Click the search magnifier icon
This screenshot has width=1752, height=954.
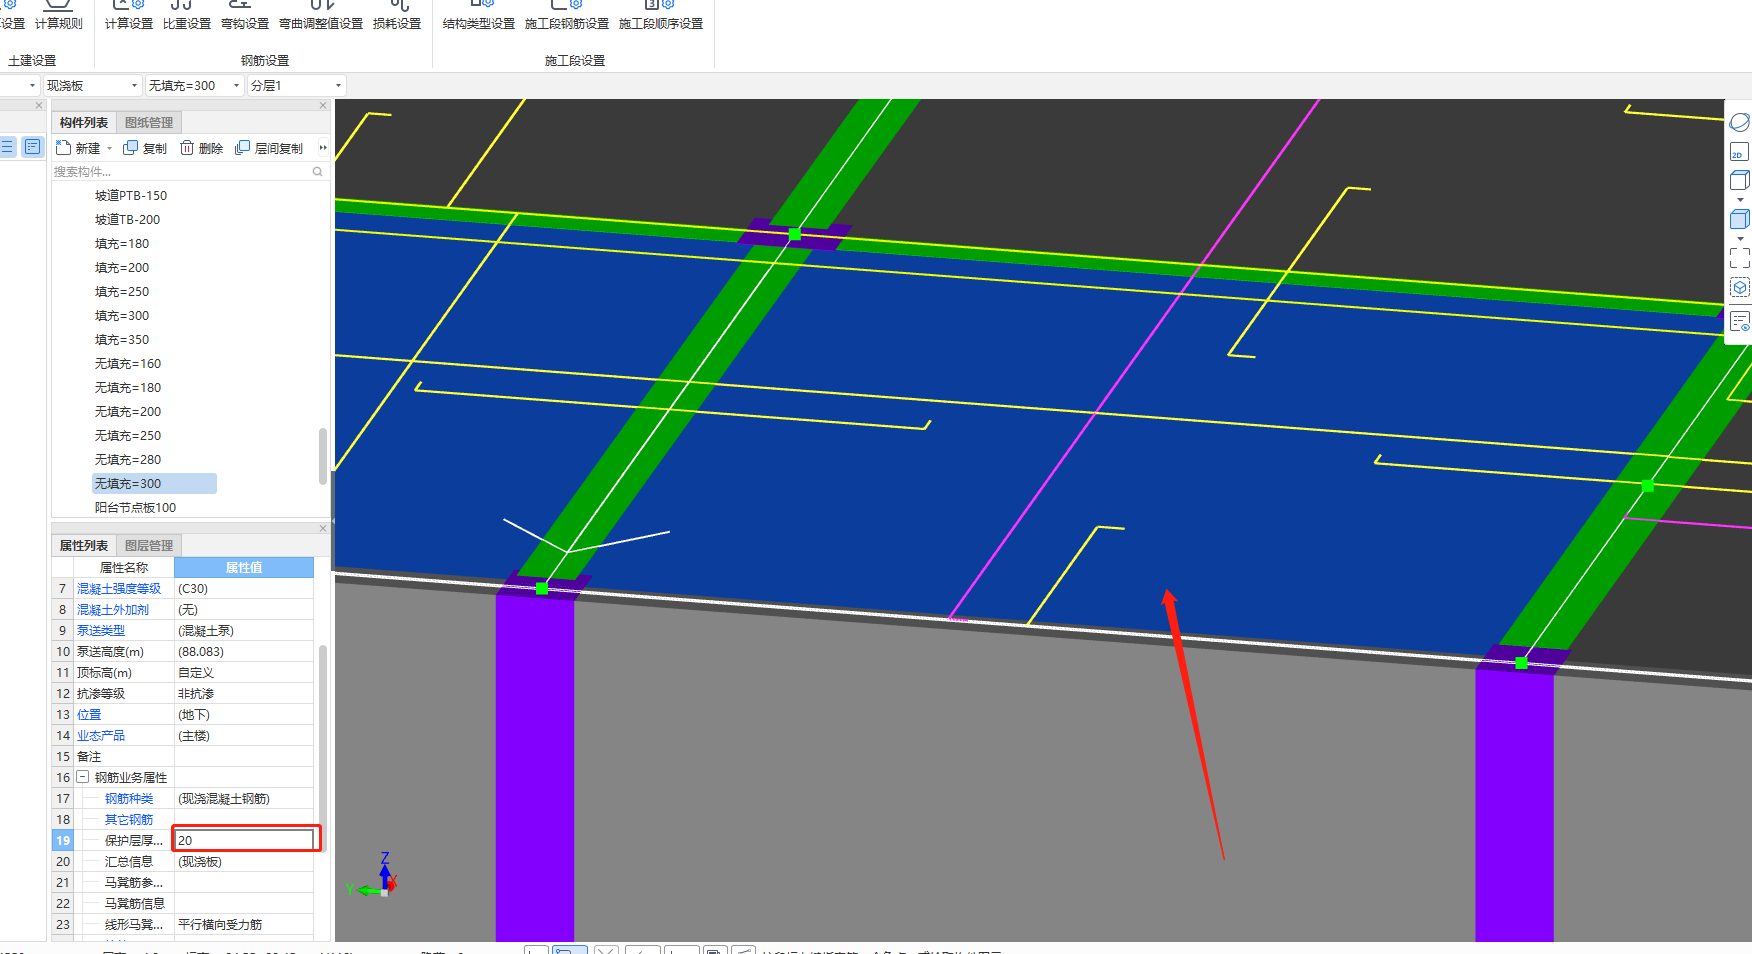318,172
